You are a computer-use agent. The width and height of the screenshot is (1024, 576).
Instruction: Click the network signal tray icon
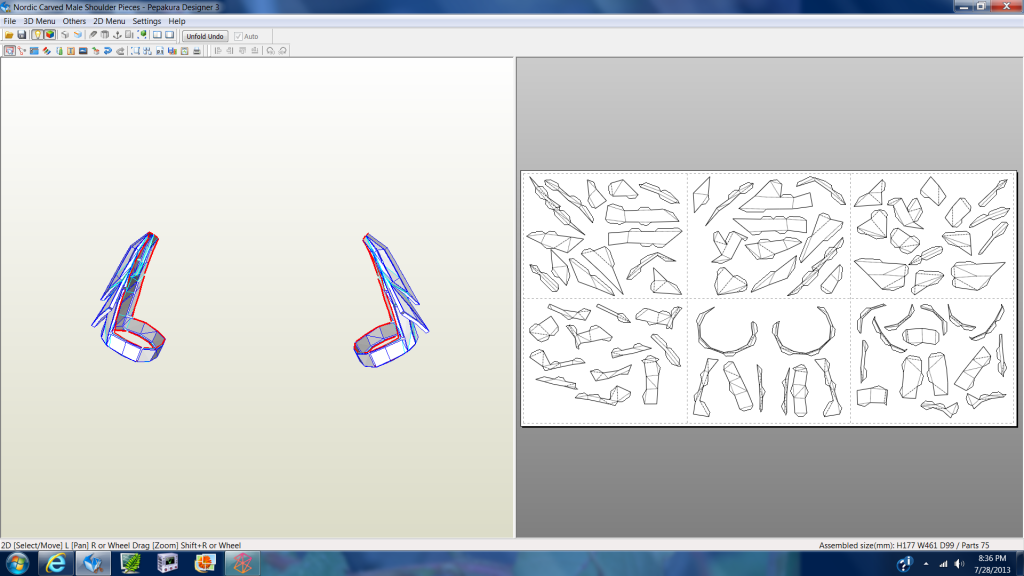point(943,564)
